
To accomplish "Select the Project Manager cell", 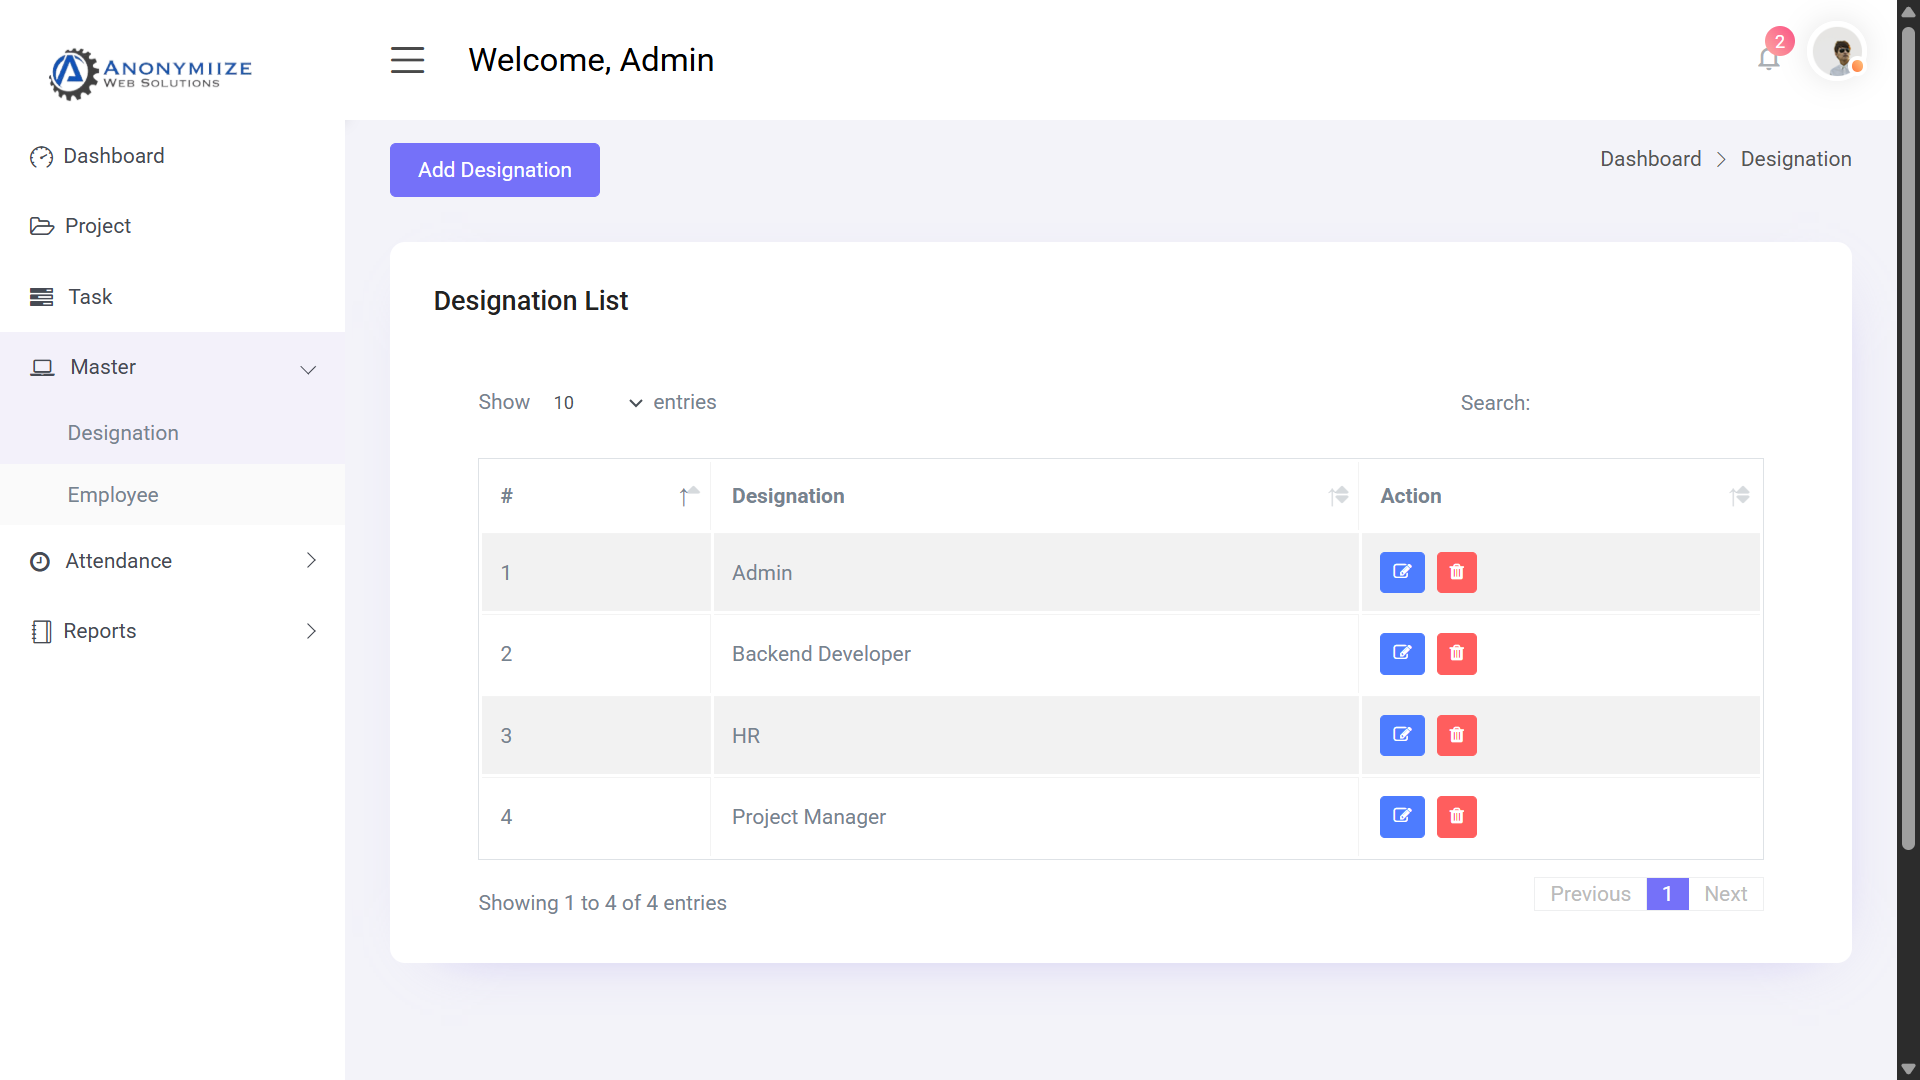I will coord(1035,817).
